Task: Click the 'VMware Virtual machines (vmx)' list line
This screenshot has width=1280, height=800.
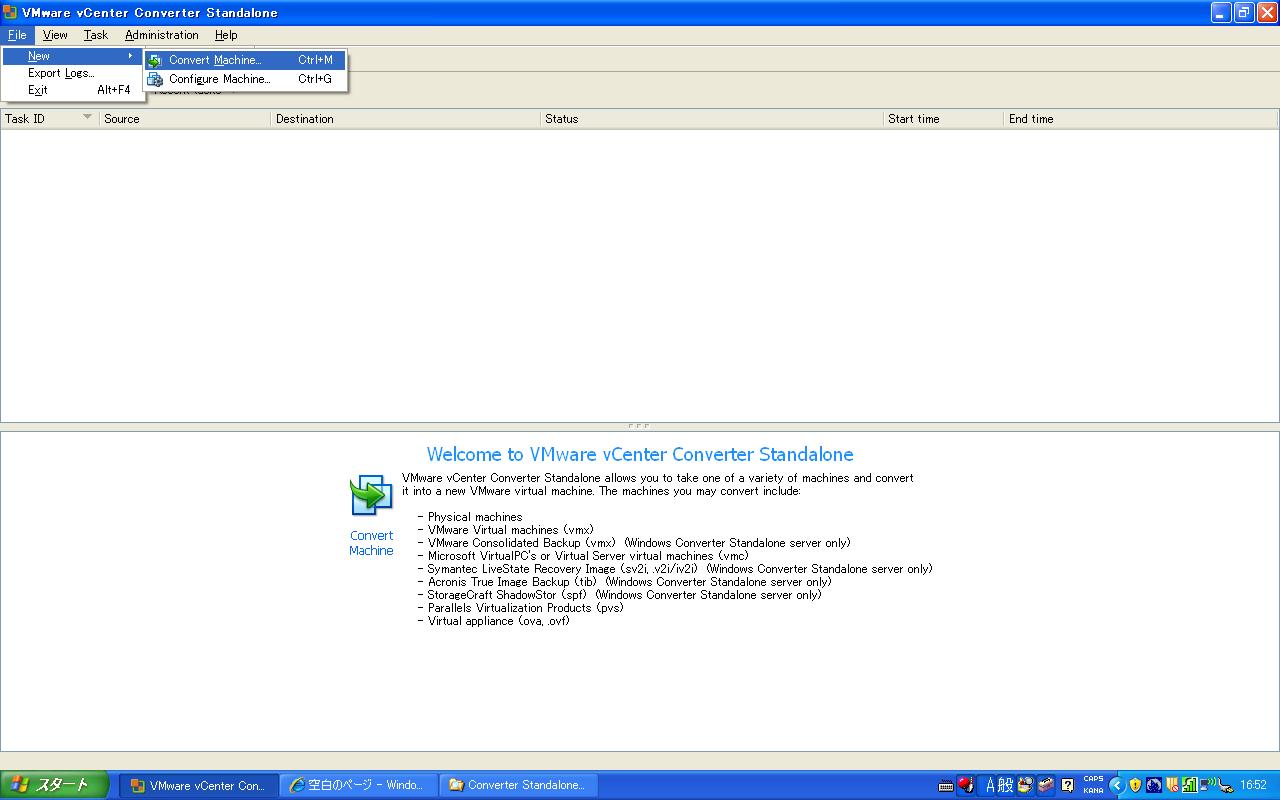Action: [x=510, y=530]
